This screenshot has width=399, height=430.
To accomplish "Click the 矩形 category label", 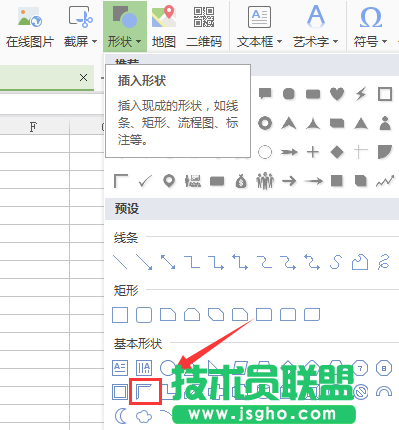I will (126, 291).
